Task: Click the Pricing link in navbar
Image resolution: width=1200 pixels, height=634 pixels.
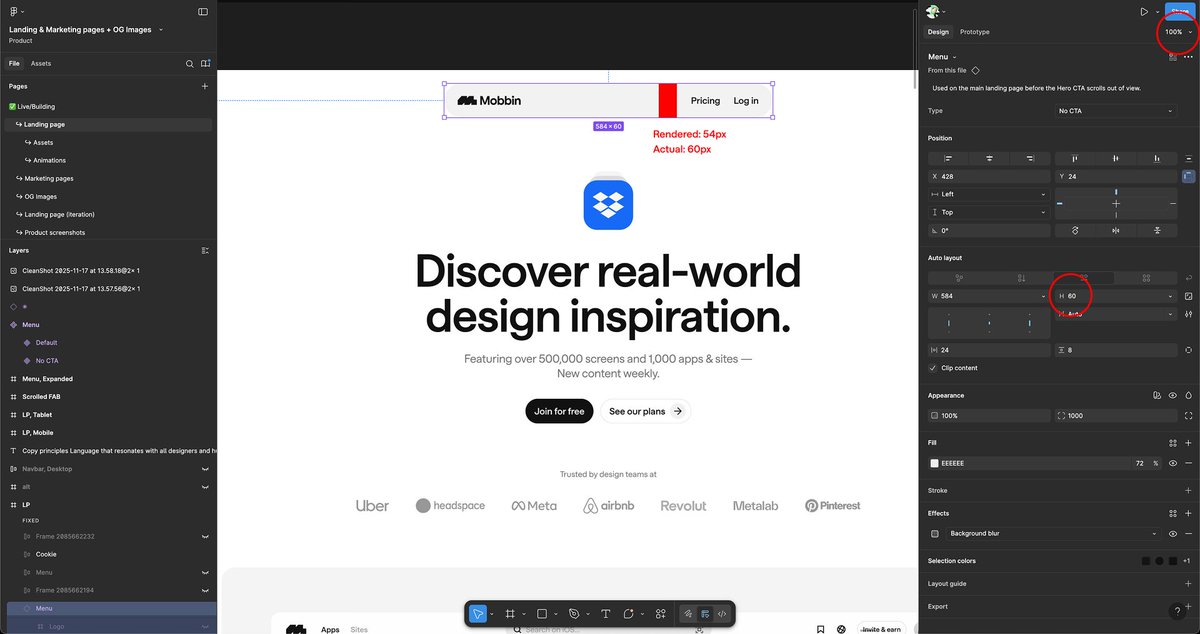Action: click(705, 100)
